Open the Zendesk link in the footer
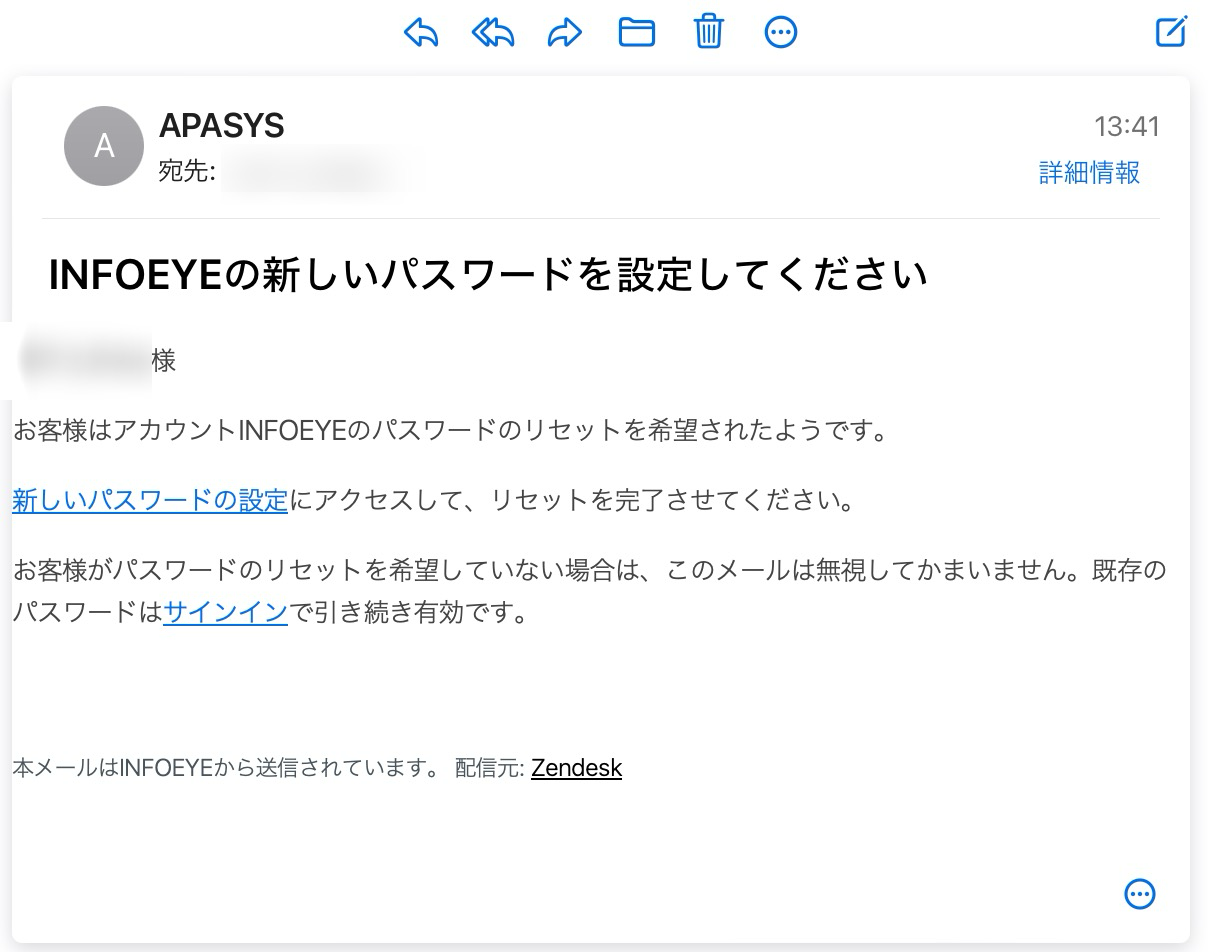This screenshot has width=1208, height=952. click(x=576, y=768)
